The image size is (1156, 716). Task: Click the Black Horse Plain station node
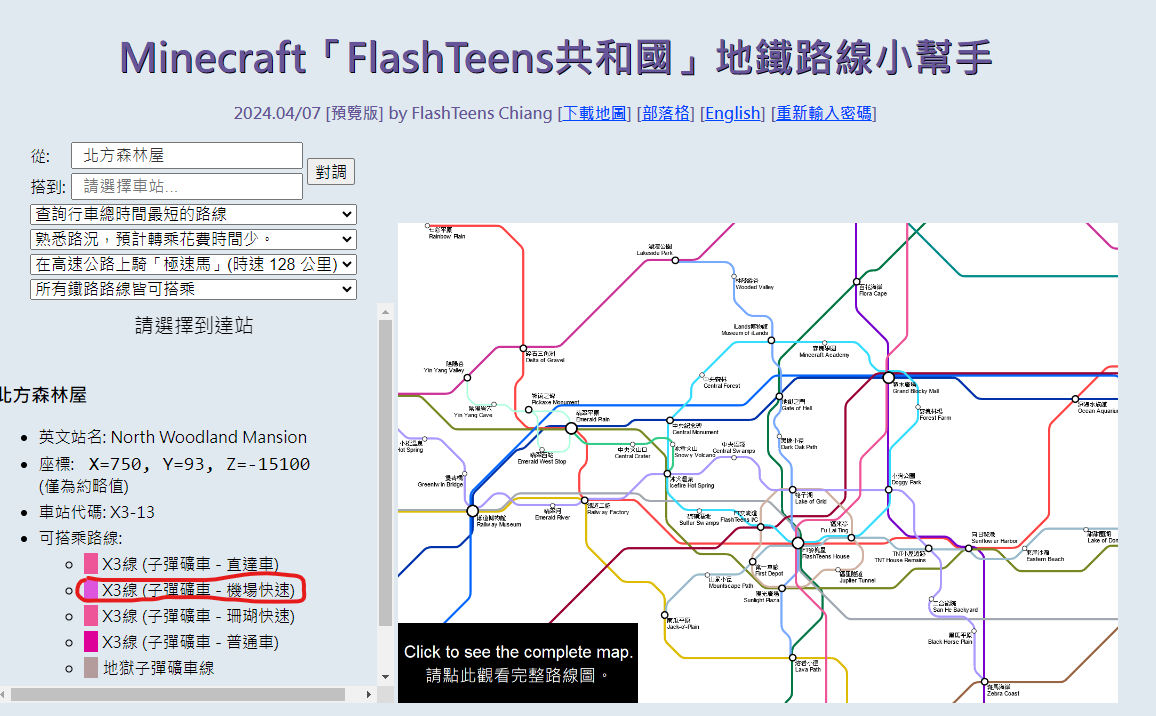pos(974,631)
